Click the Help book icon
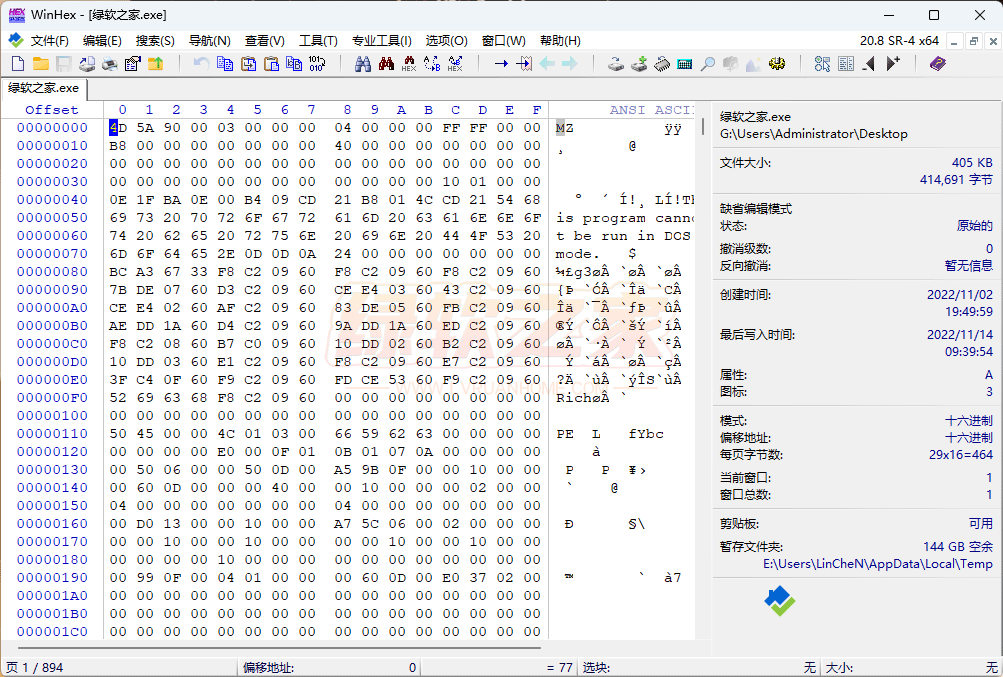Image resolution: width=1003 pixels, height=677 pixels. (x=937, y=64)
